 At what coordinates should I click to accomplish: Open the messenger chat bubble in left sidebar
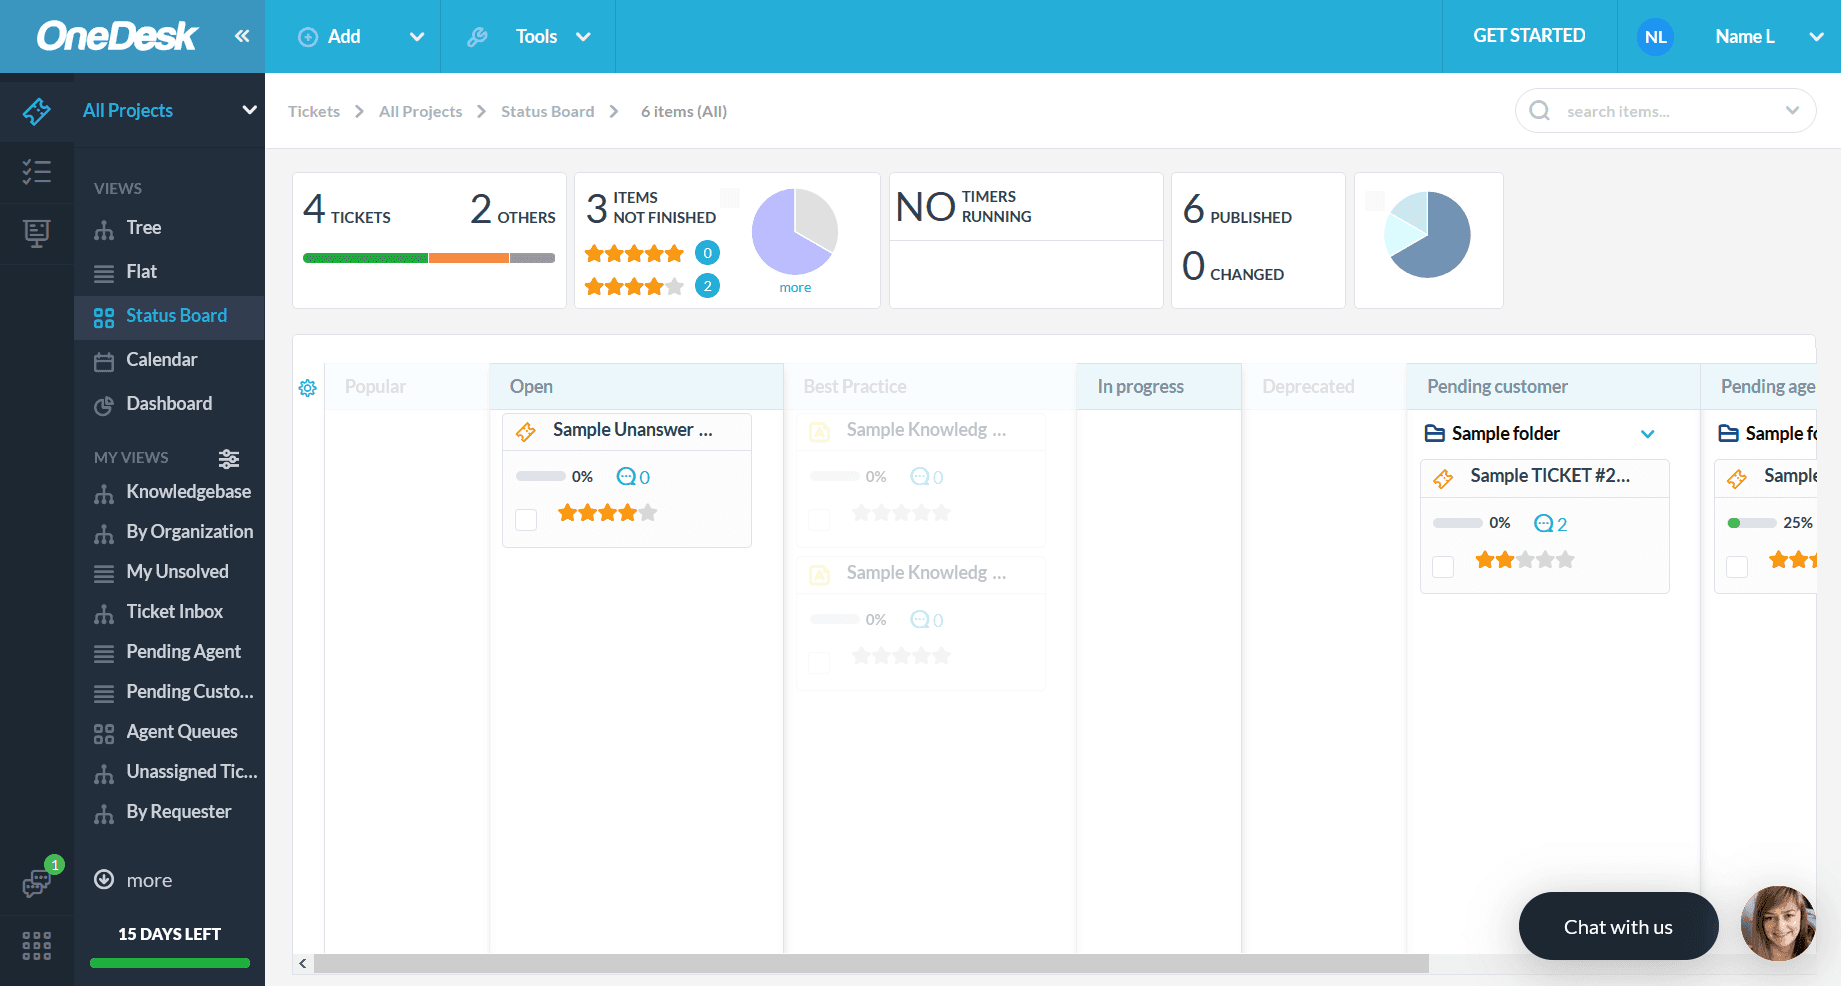coord(36,884)
